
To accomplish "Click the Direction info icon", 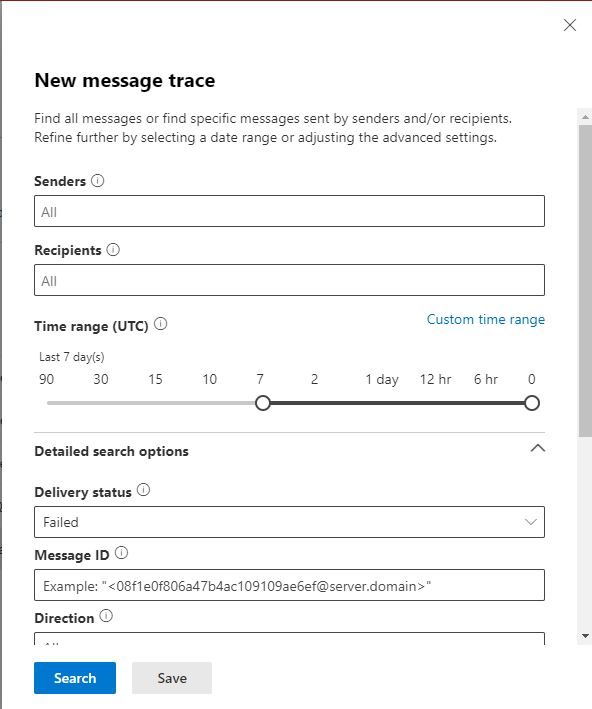I will pos(106,616).
